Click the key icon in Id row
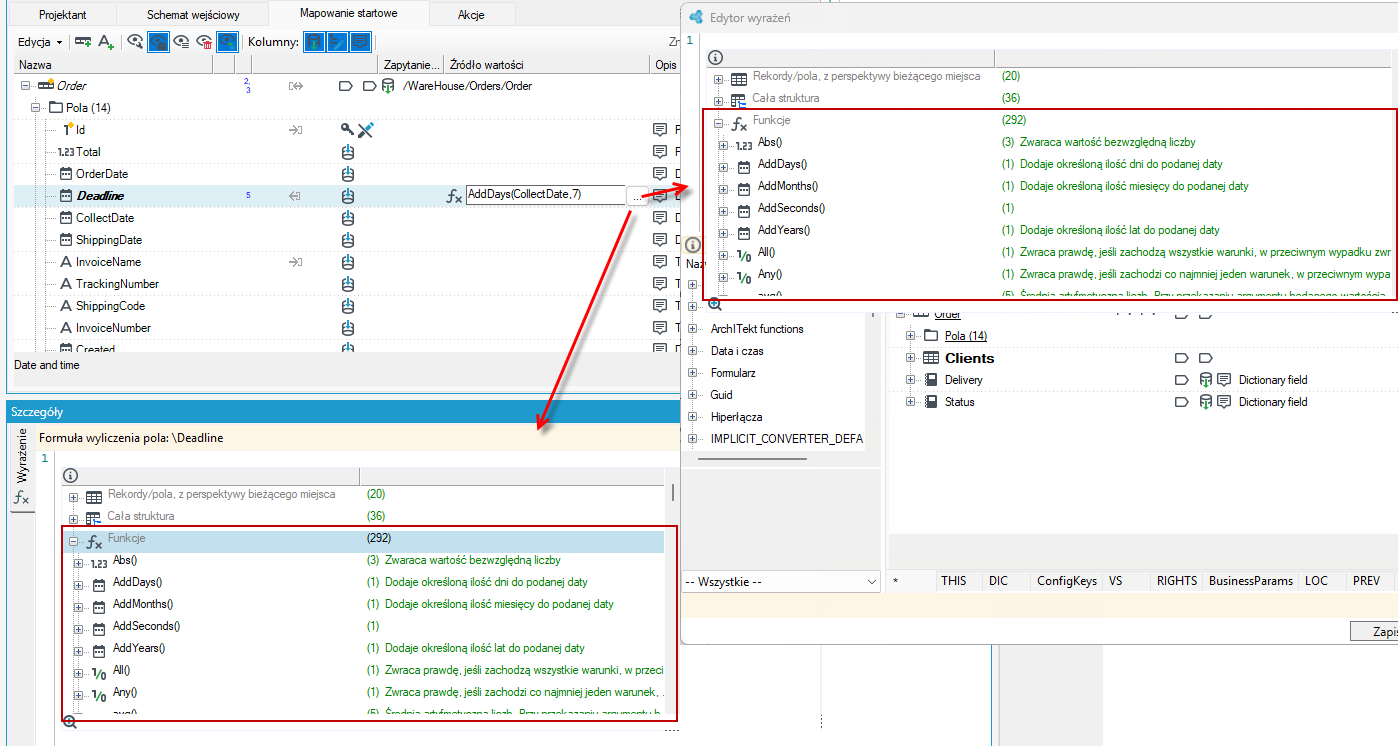 (347, 130)
